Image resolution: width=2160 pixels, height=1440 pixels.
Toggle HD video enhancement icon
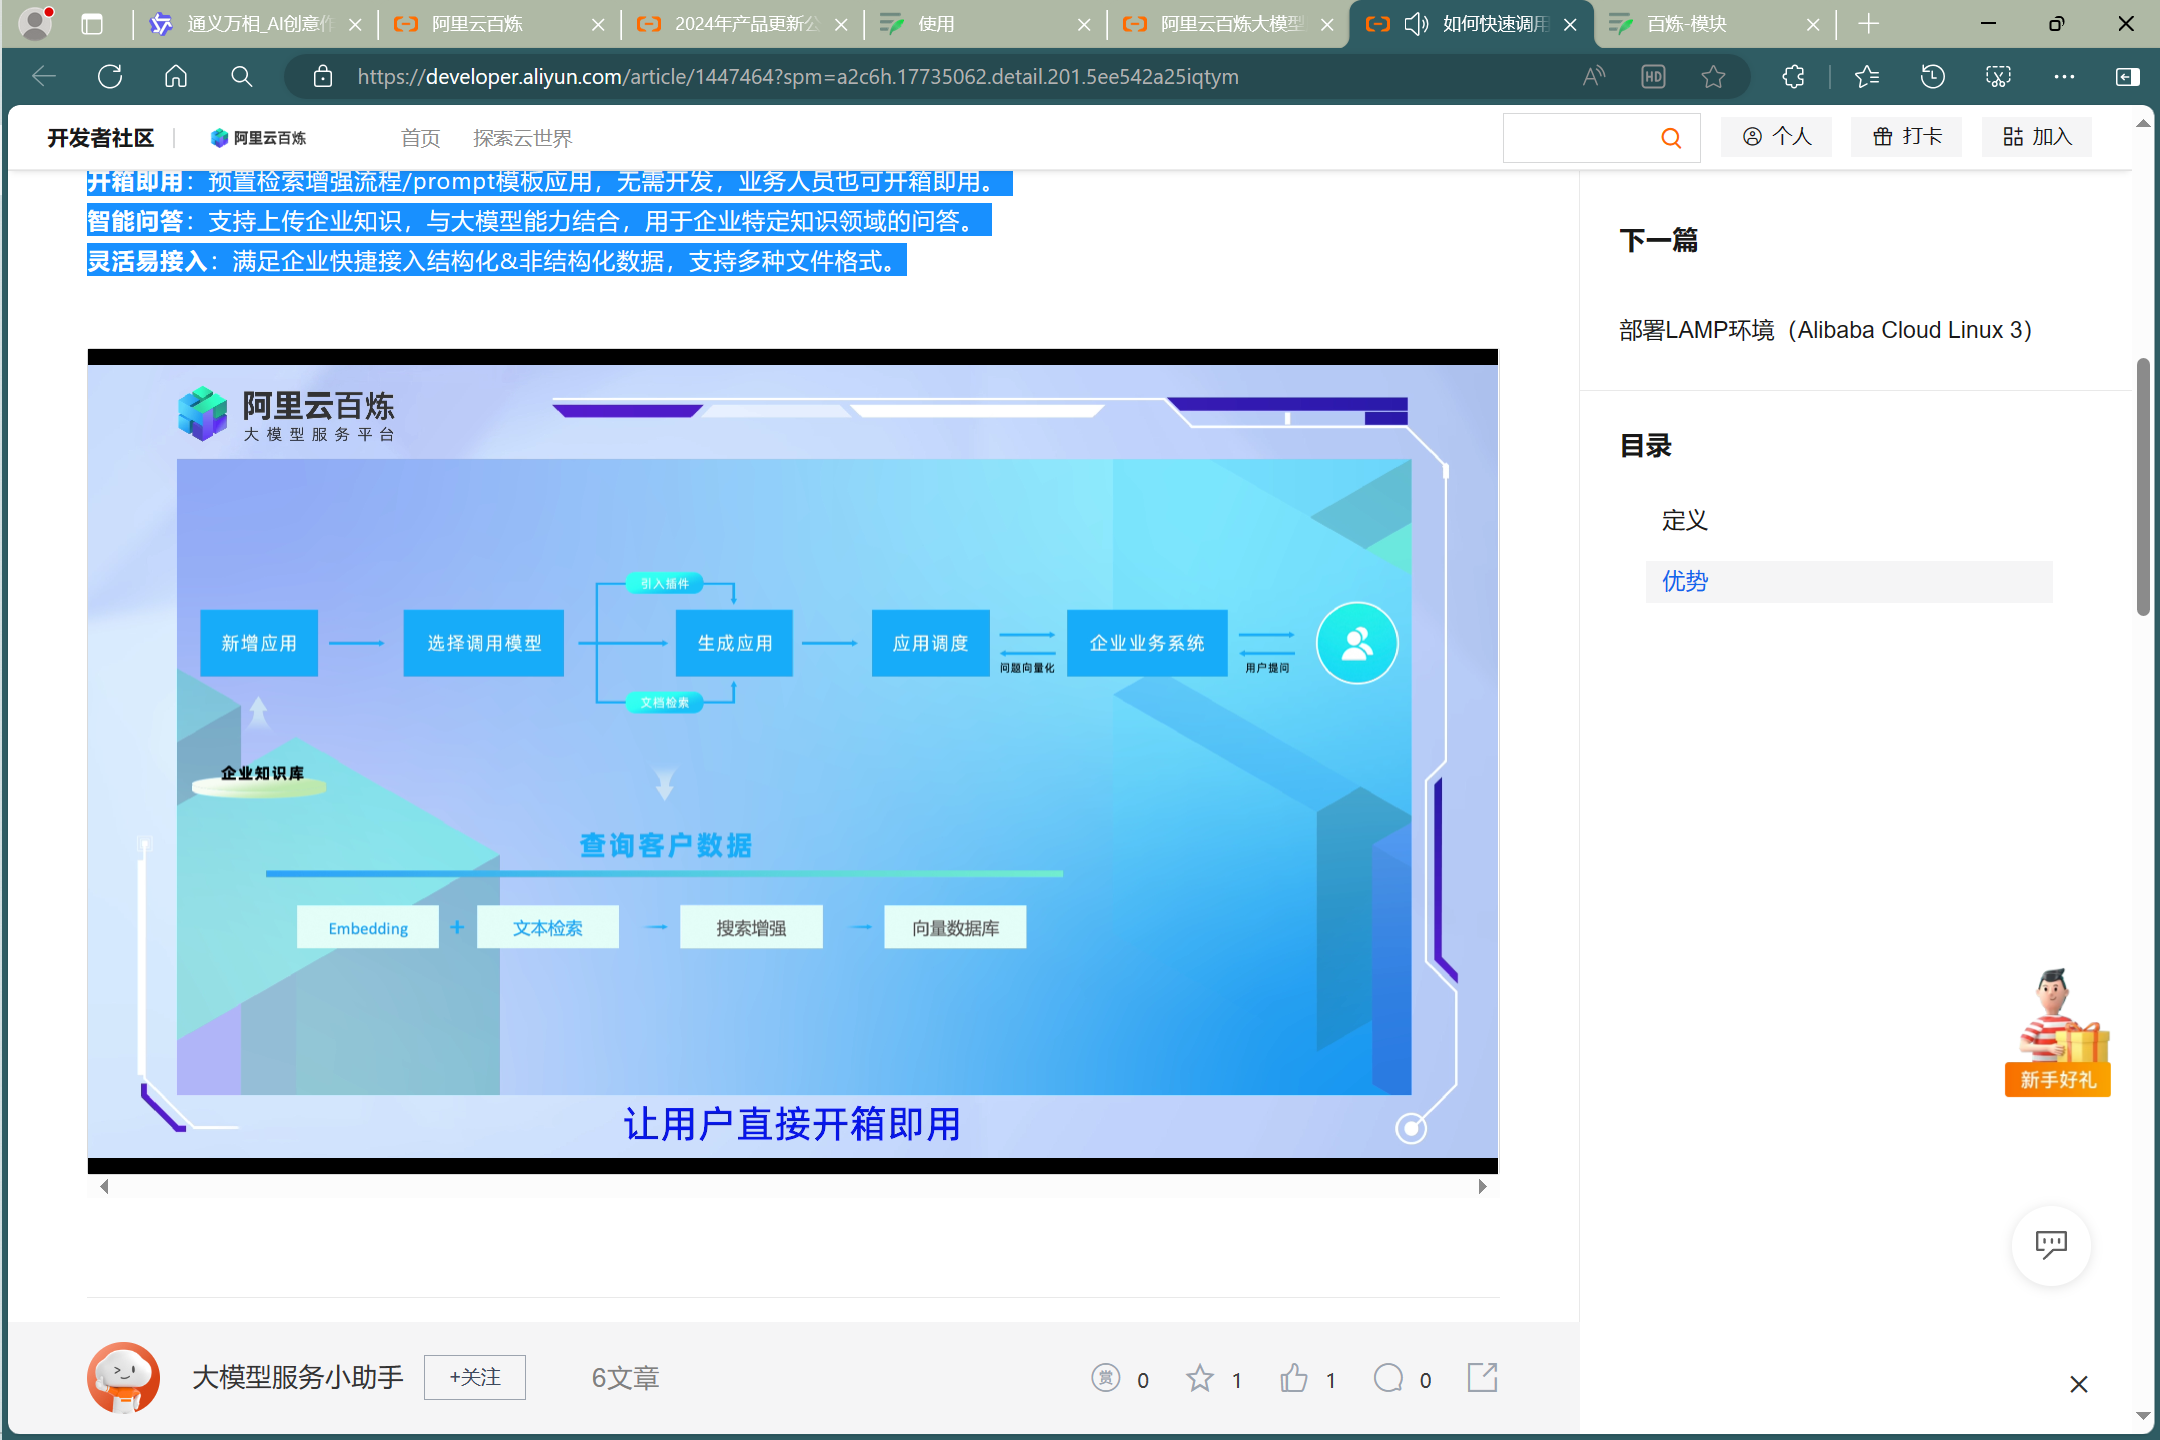pyautogui.click(x=1653, y=77)
